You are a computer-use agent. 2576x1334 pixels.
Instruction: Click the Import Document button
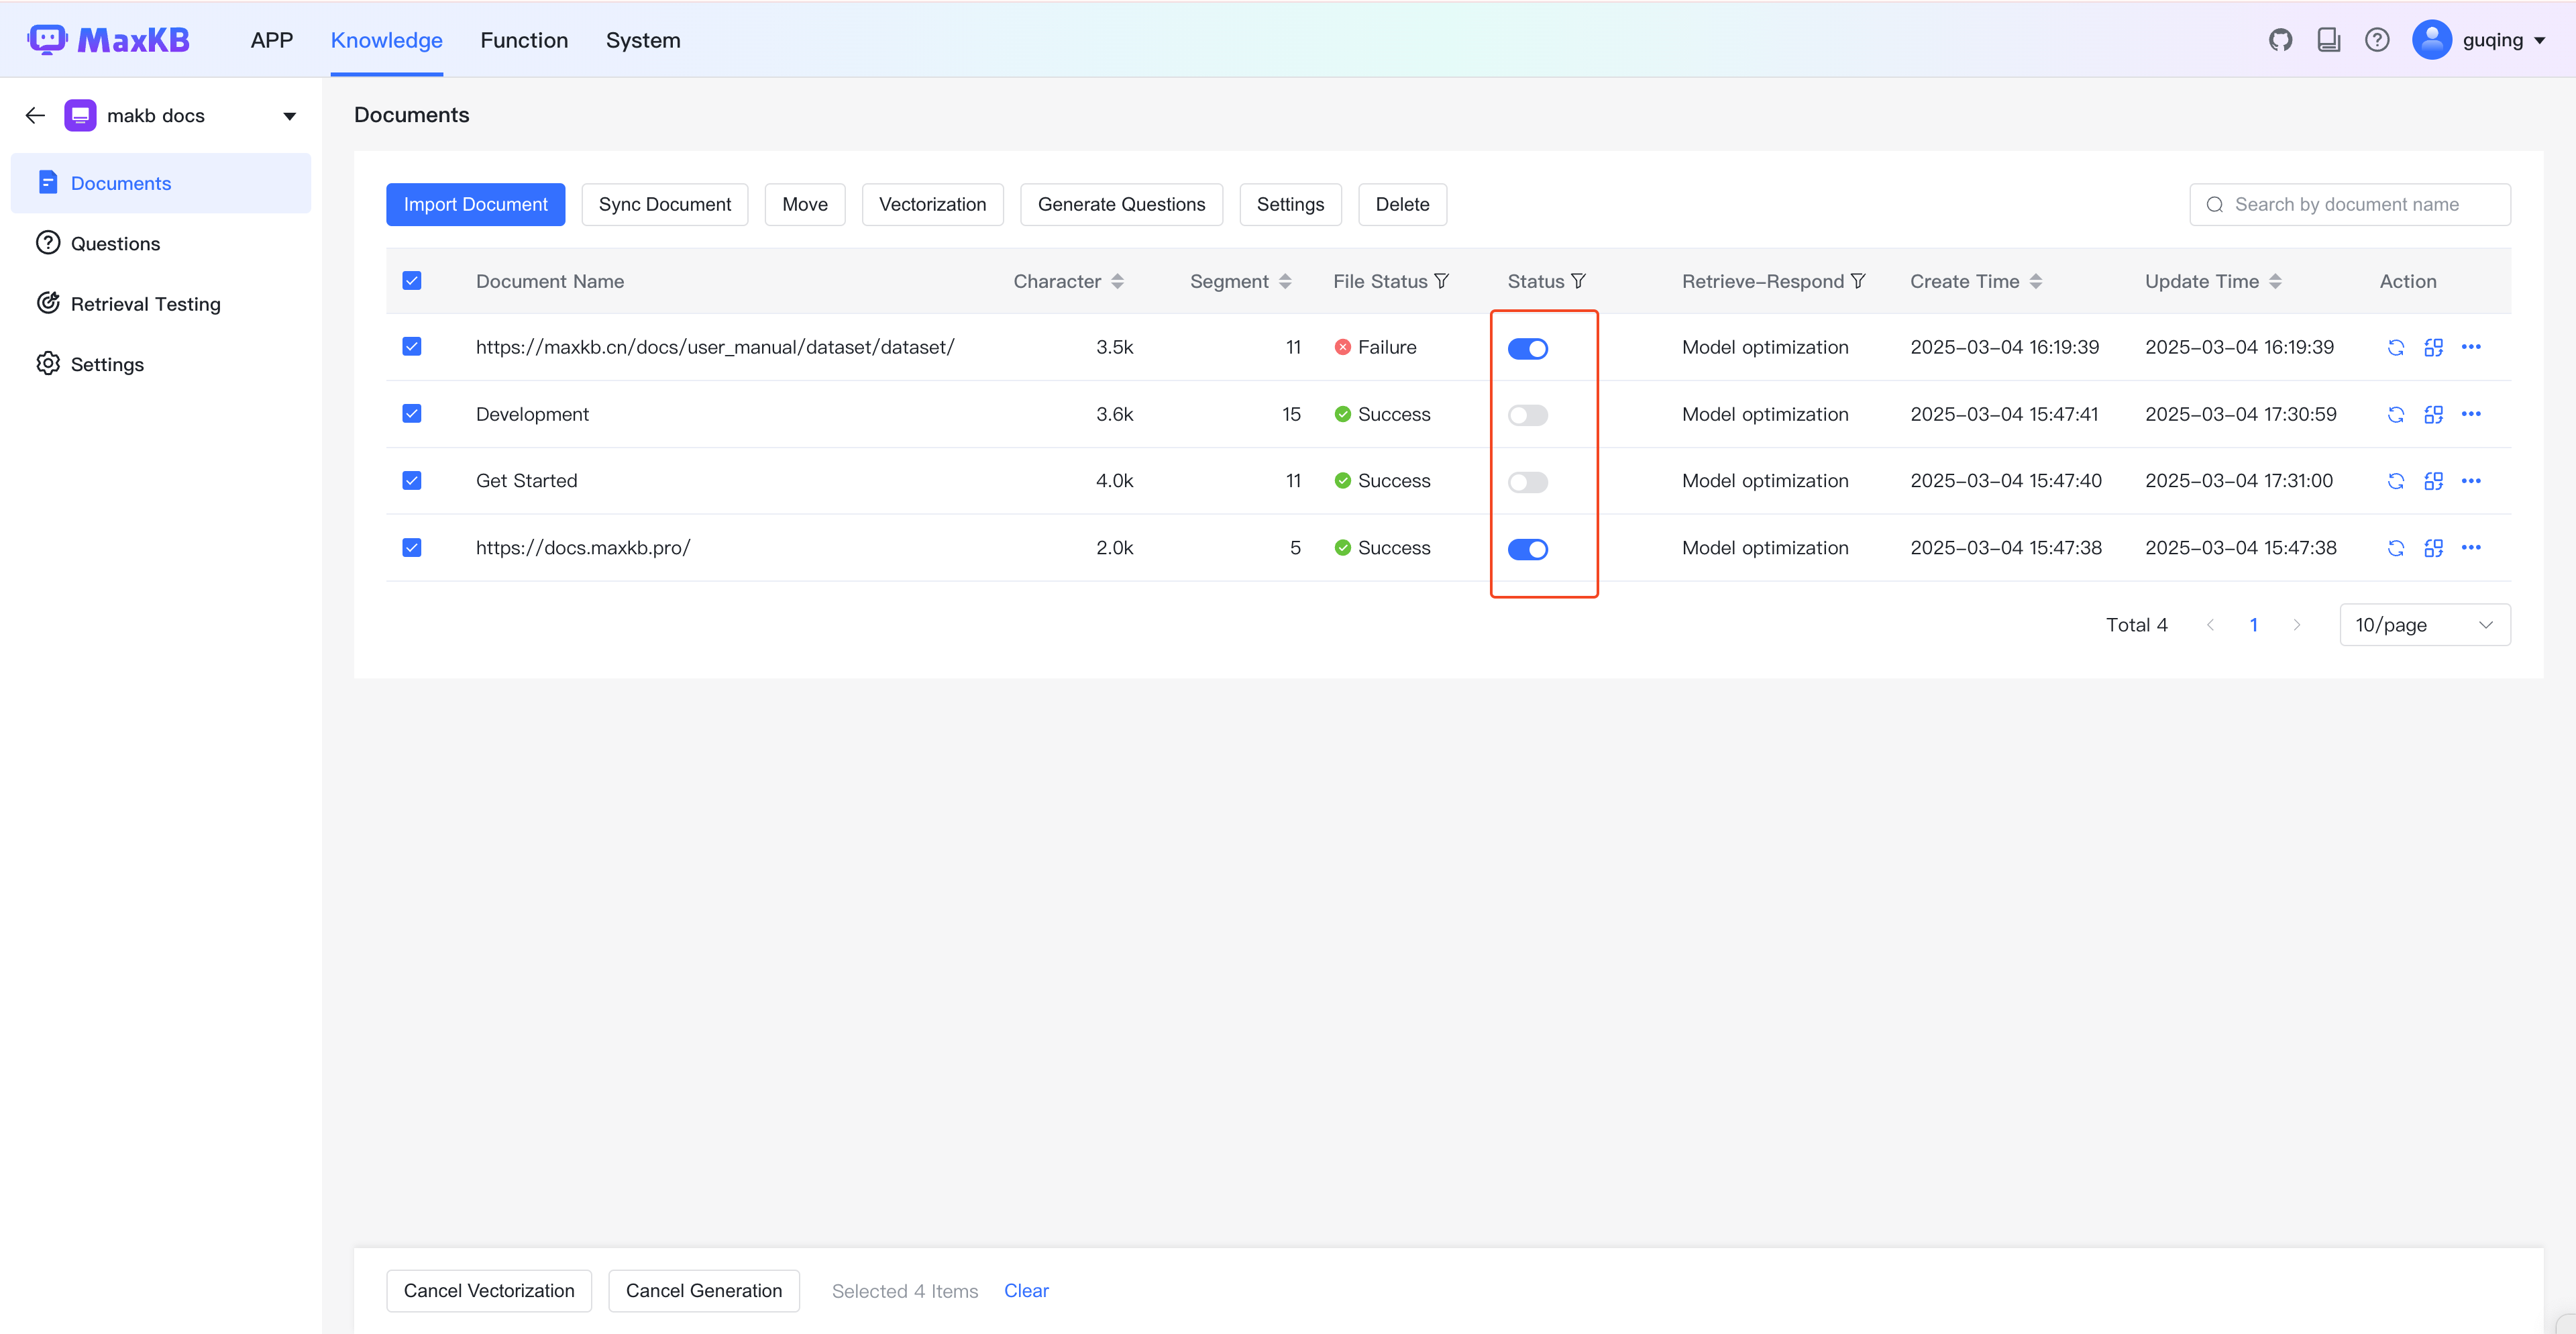(x=476, y=205)
